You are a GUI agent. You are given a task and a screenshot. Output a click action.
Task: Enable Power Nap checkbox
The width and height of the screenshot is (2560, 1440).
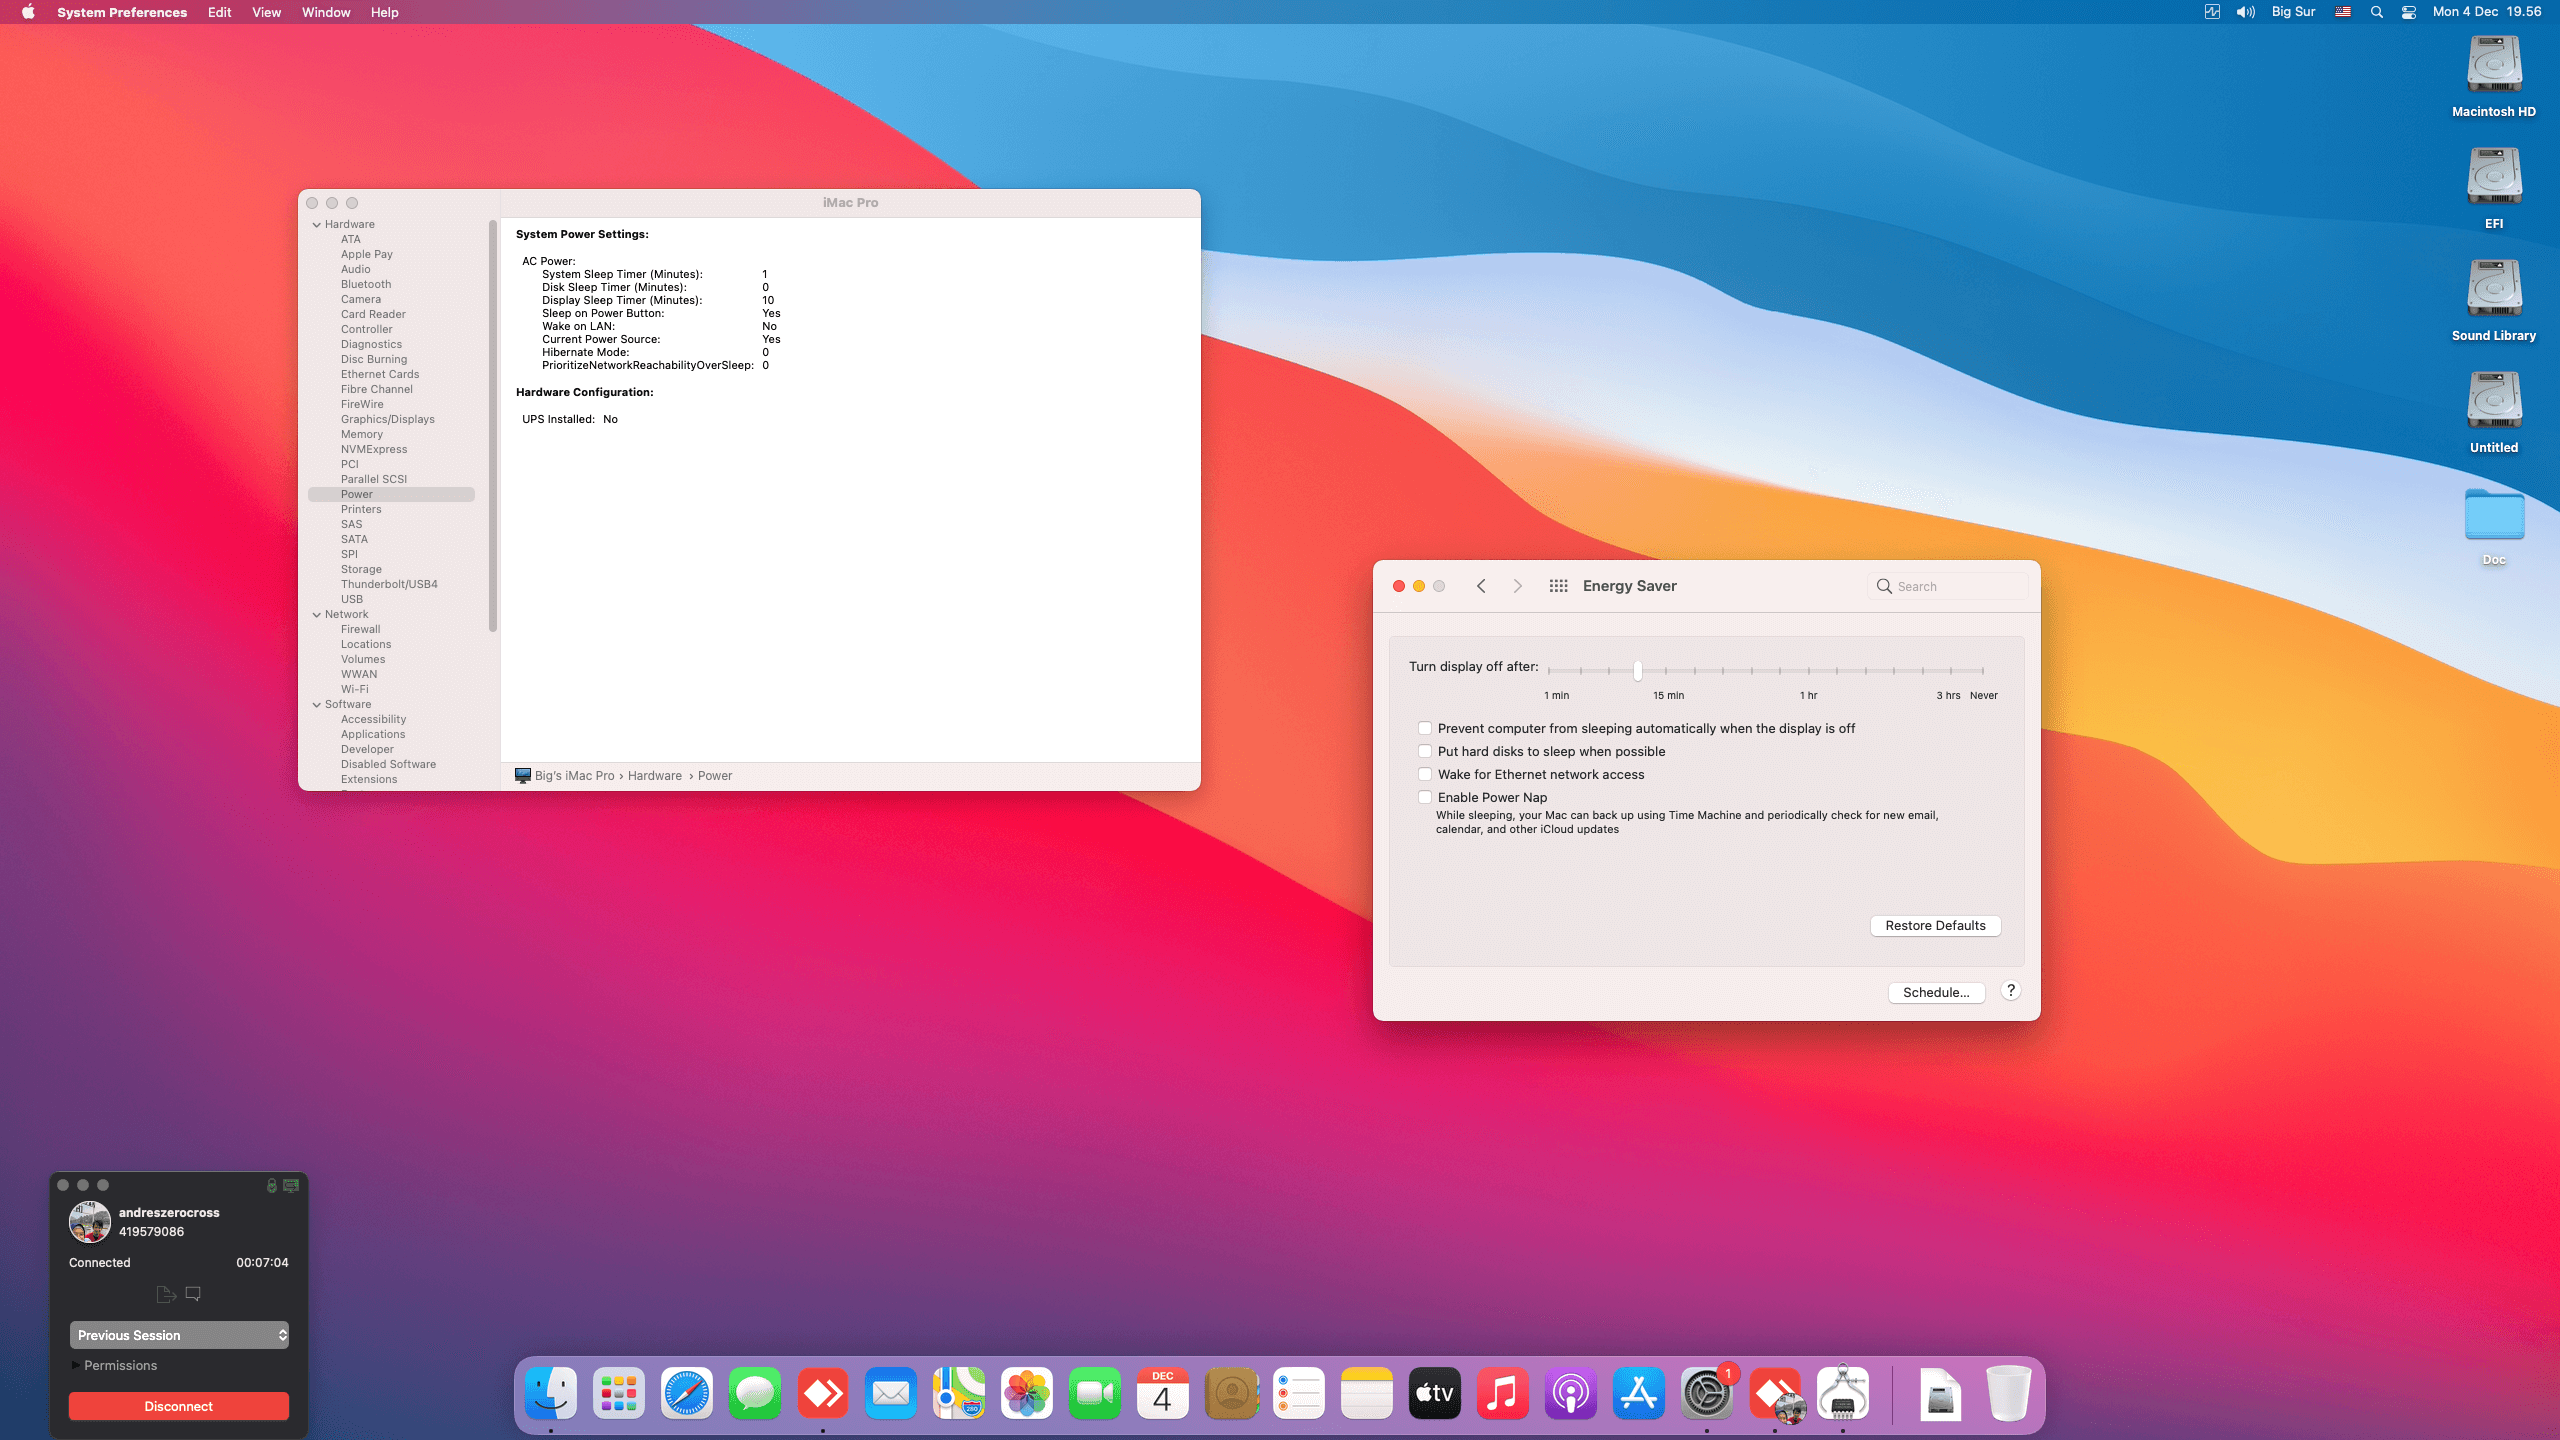point(1425,797)
